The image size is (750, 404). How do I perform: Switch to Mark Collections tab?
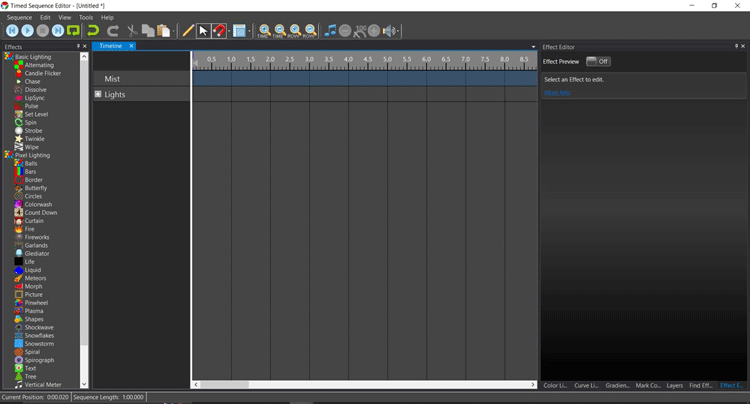[648, 385]
